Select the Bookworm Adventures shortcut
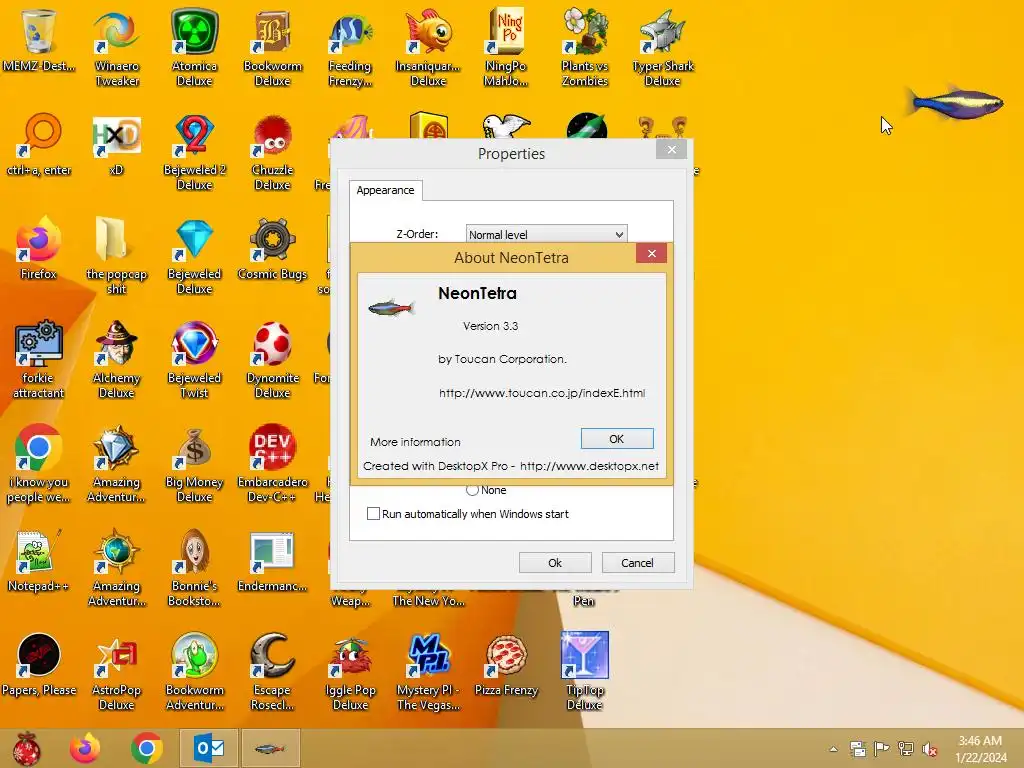This screenshot has height=768, width=1024. coord(195,671)
